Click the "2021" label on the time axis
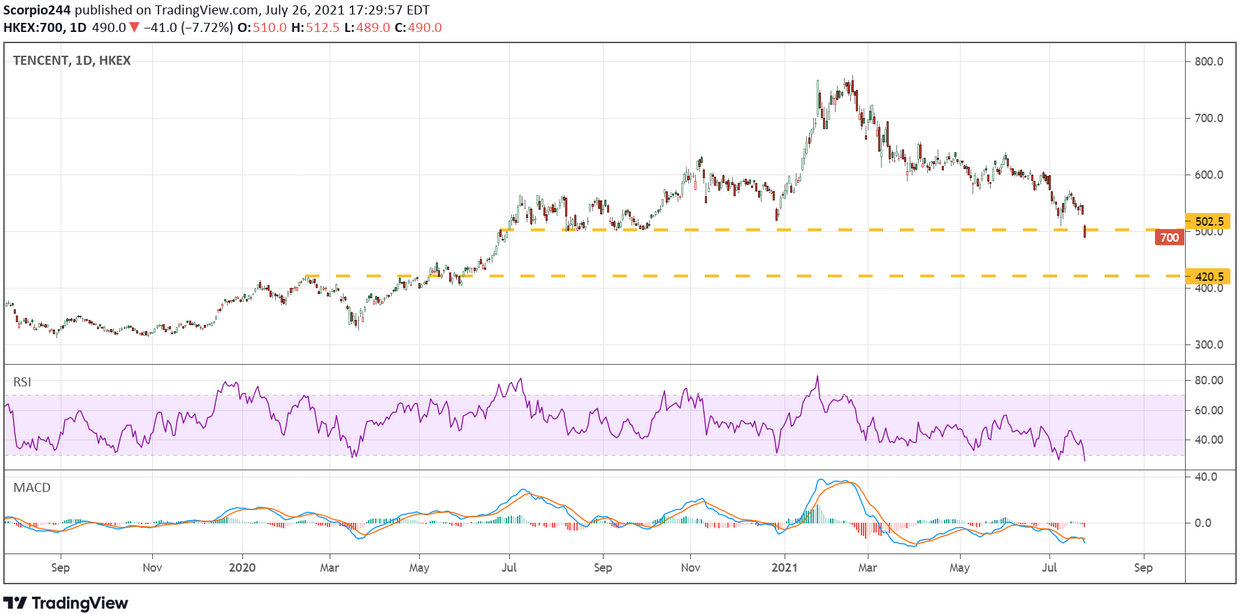1241x614 pixels. pyautogui.click(x=784, y=567)
